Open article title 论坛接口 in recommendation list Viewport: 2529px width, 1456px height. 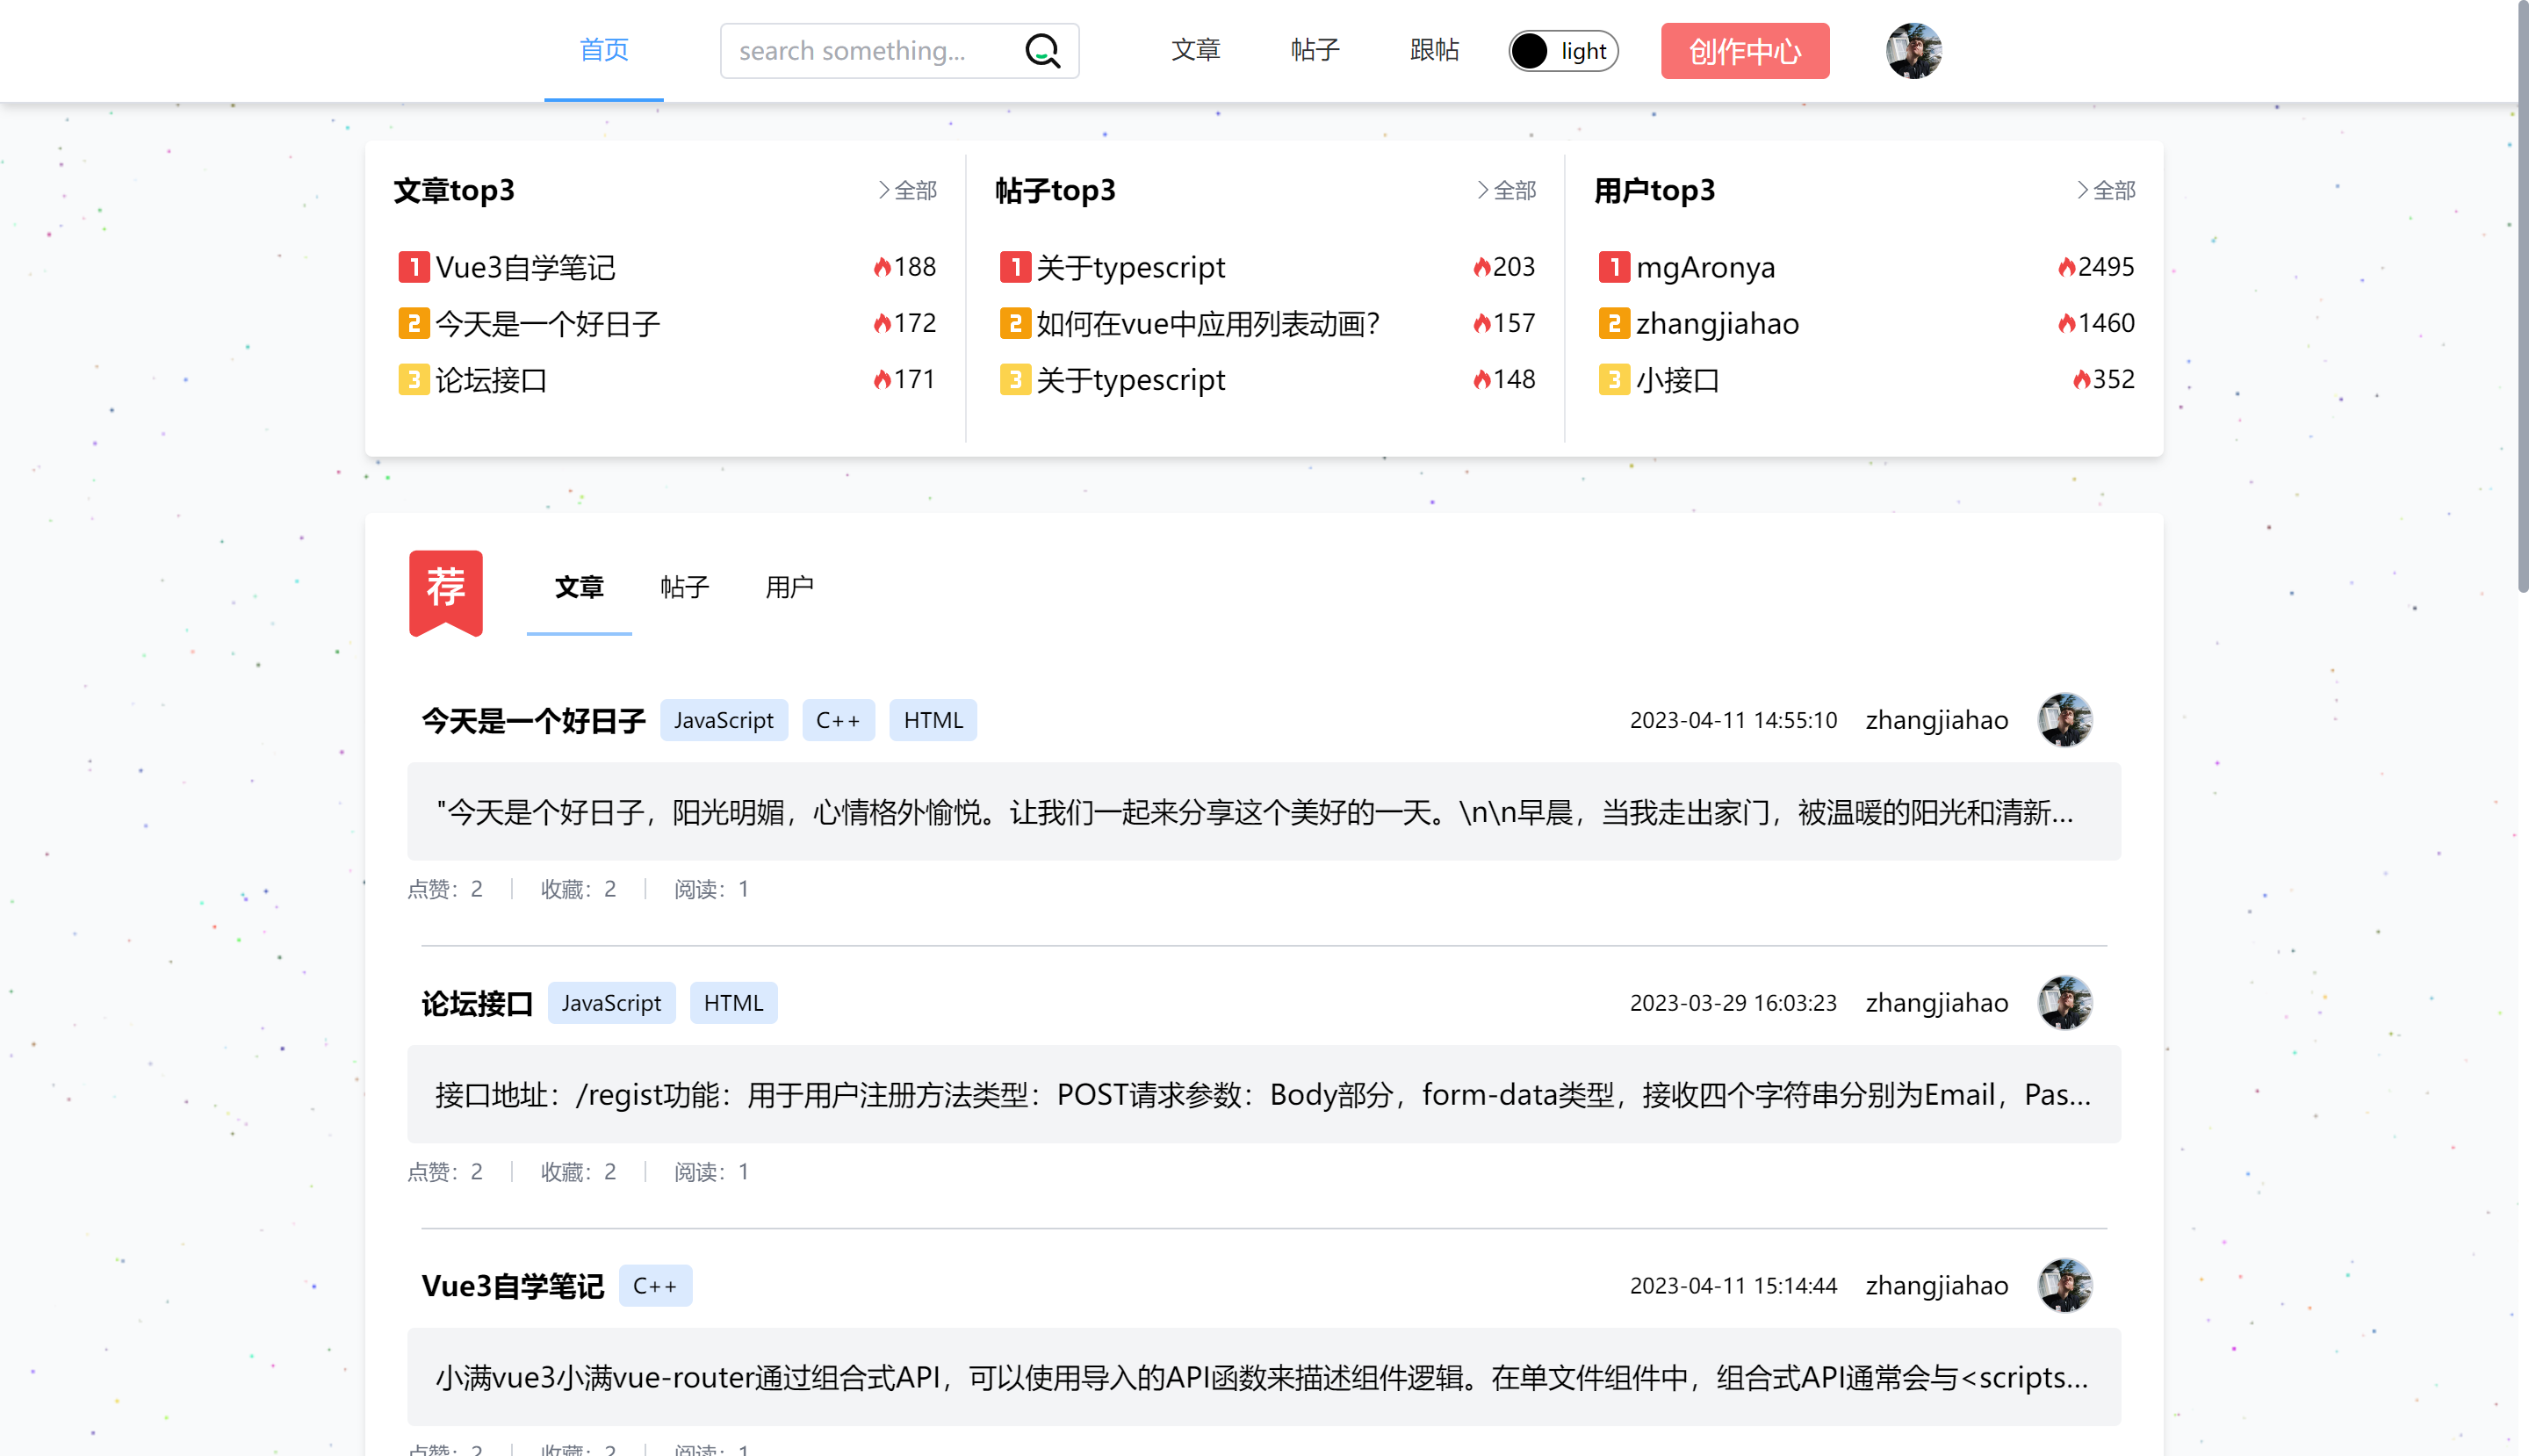coord(477,1003)
